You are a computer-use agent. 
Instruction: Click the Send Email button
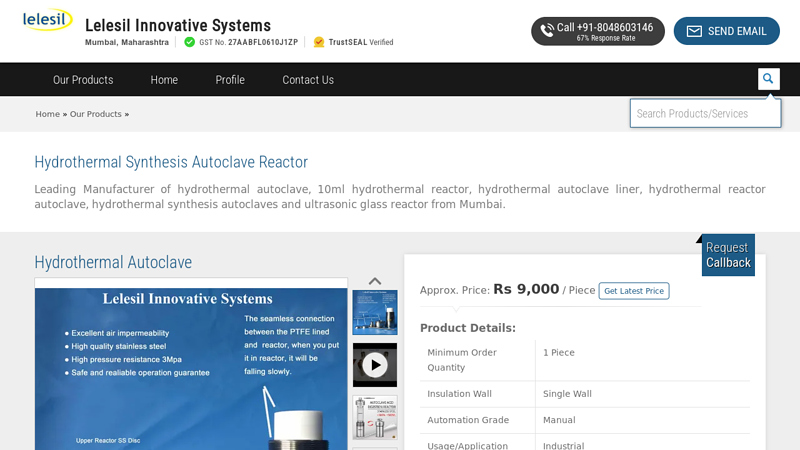727,31
